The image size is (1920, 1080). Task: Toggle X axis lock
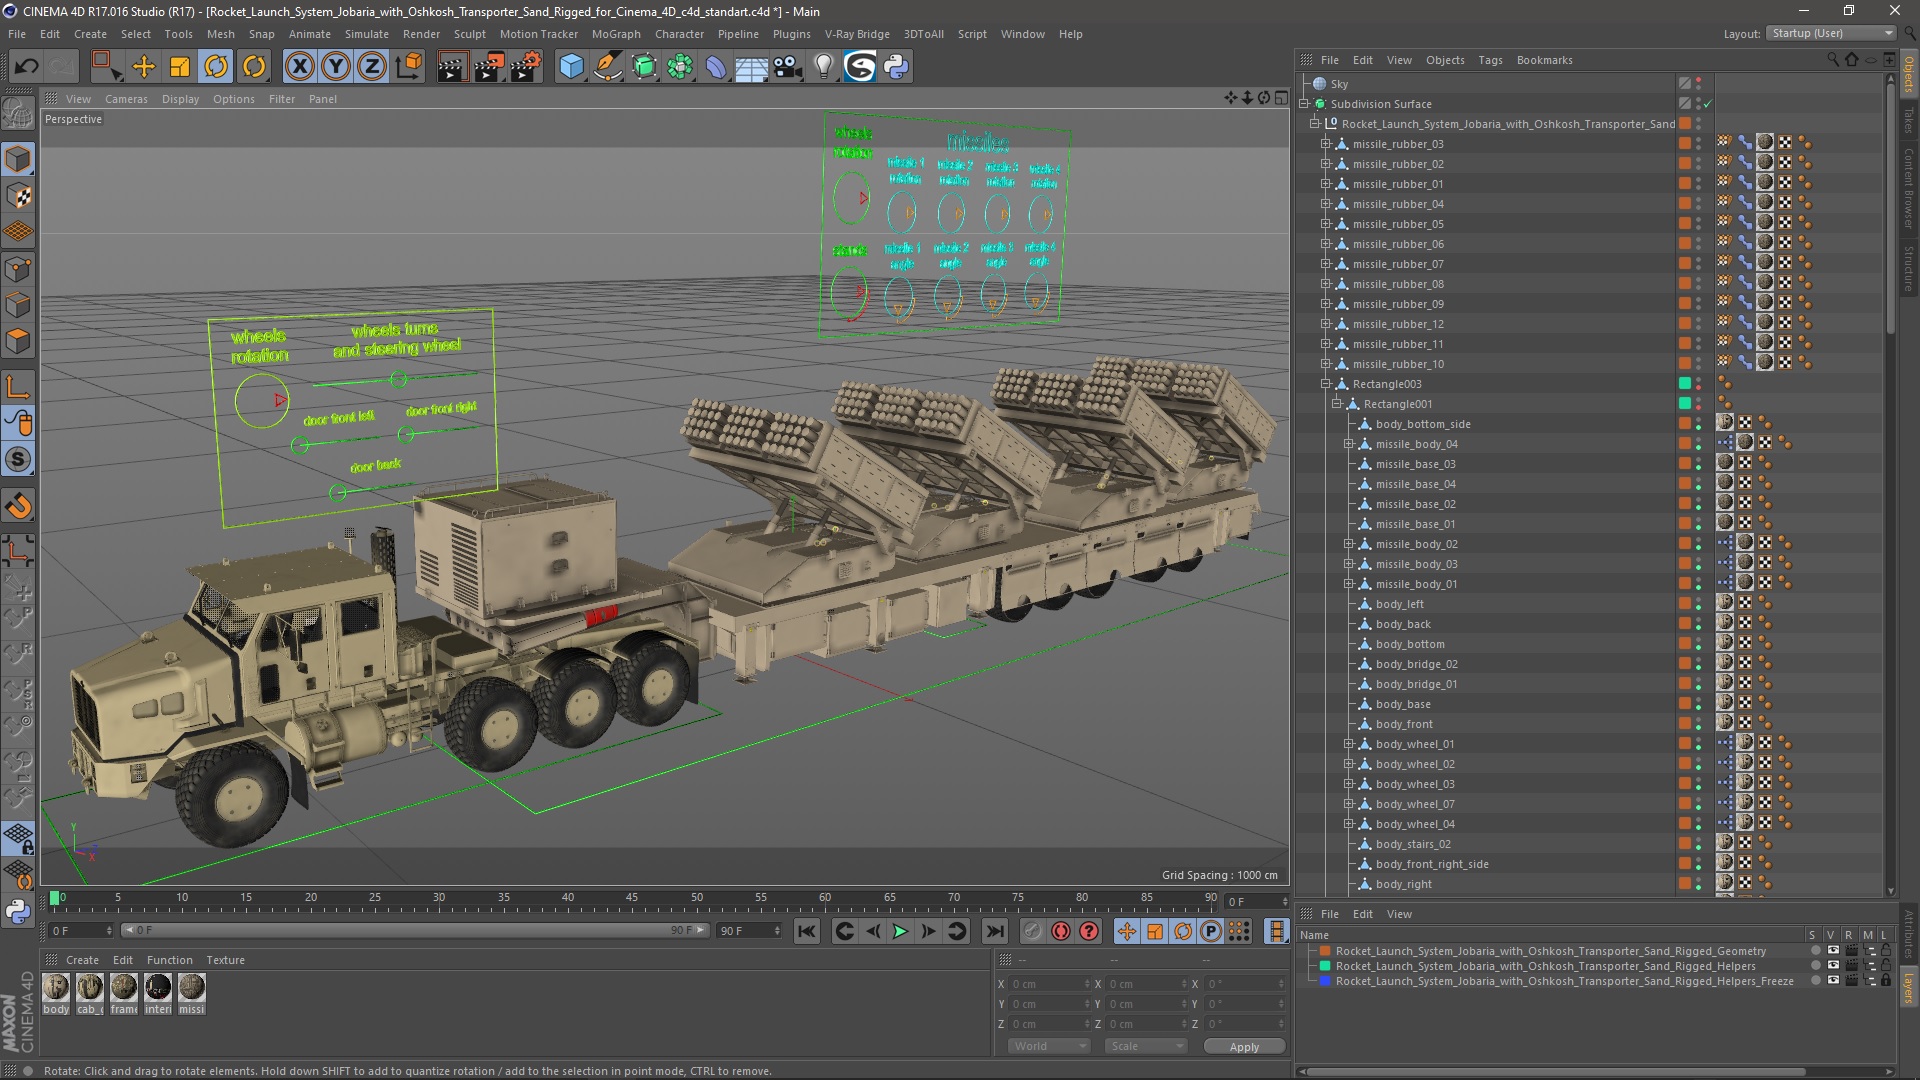(x=299, y=67)
